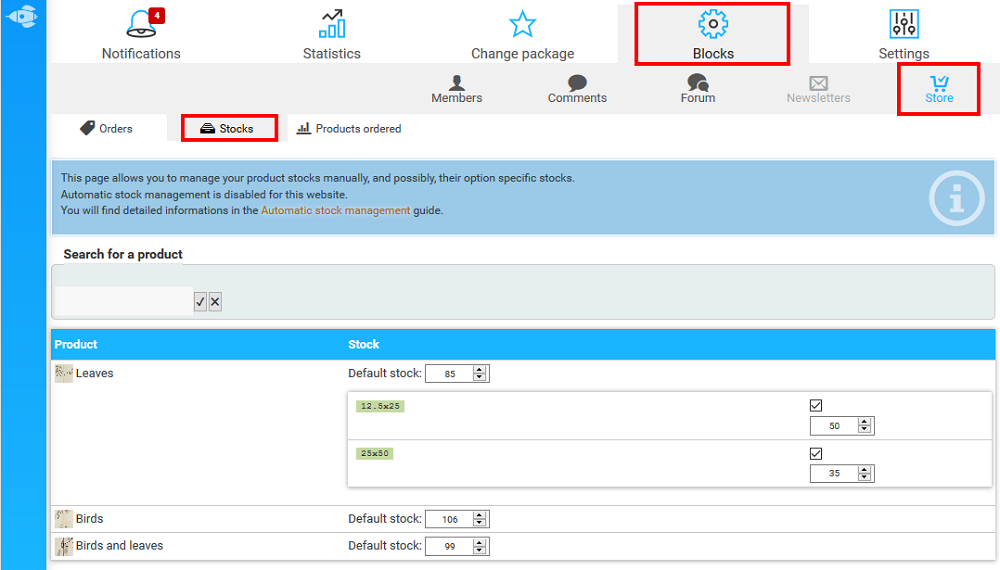The width and height of the screenshot is (1000, 570).
Task: Open Notifications bell icon
Action: pos(141,24)
